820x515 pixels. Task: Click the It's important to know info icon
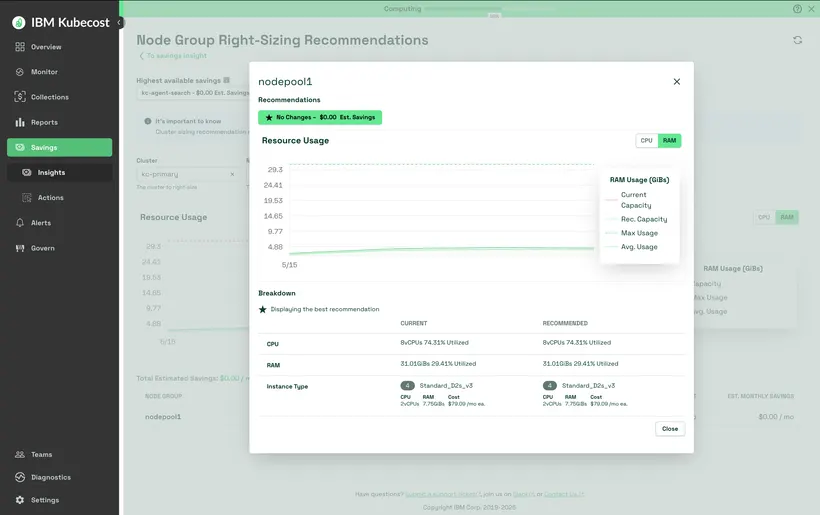(147, 121)
